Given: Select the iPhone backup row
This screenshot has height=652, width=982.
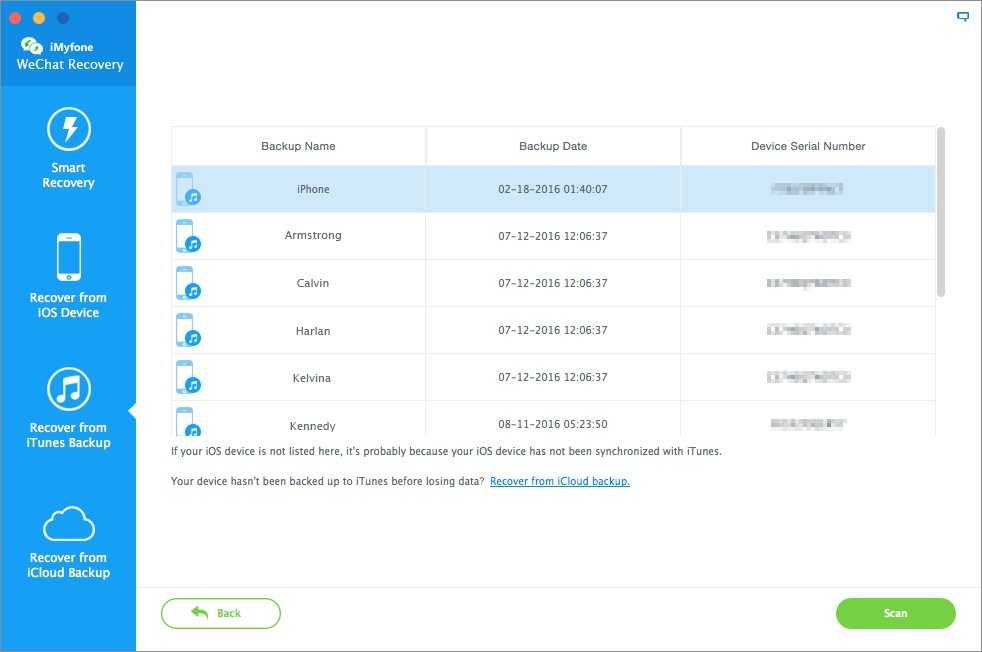Looking at the screenshot, I should point(313,189).
